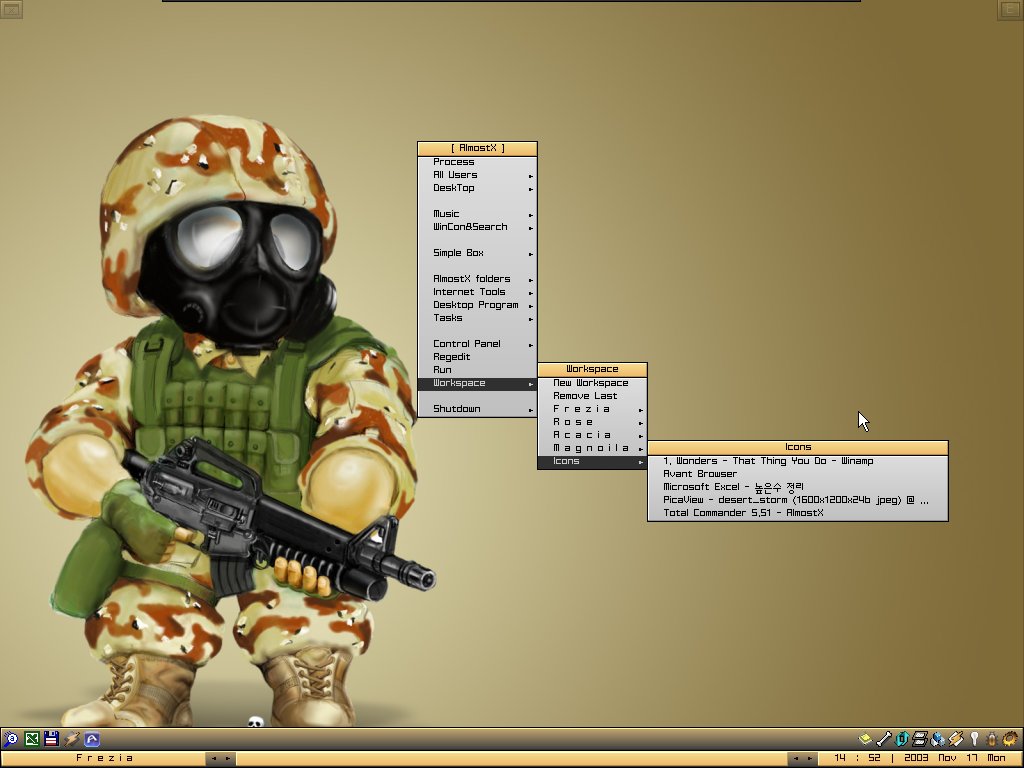Click the top-left corner desktop button

11,8
